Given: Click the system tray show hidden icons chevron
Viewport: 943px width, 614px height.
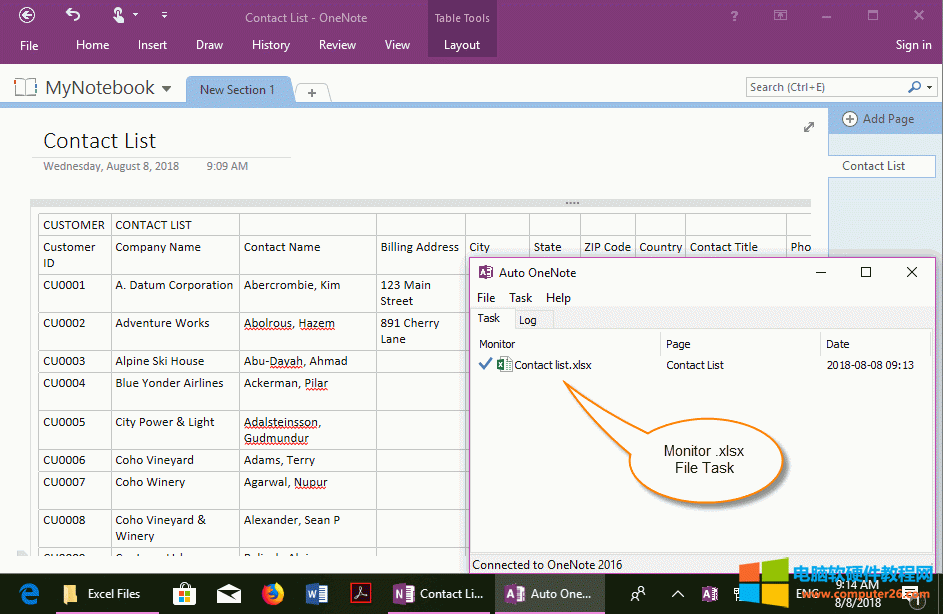Looking at the screenshot, I should coord(677,593).
